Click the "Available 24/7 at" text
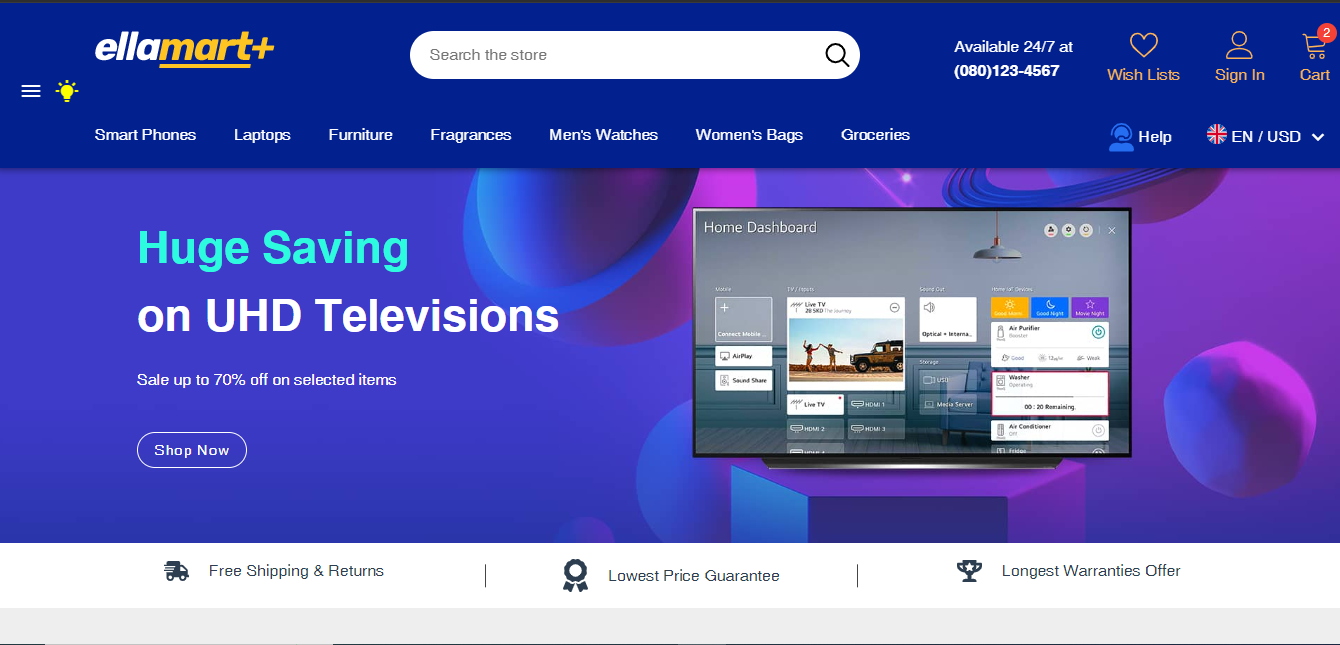Screen dimensions: 1340x645 point(1013,47)
